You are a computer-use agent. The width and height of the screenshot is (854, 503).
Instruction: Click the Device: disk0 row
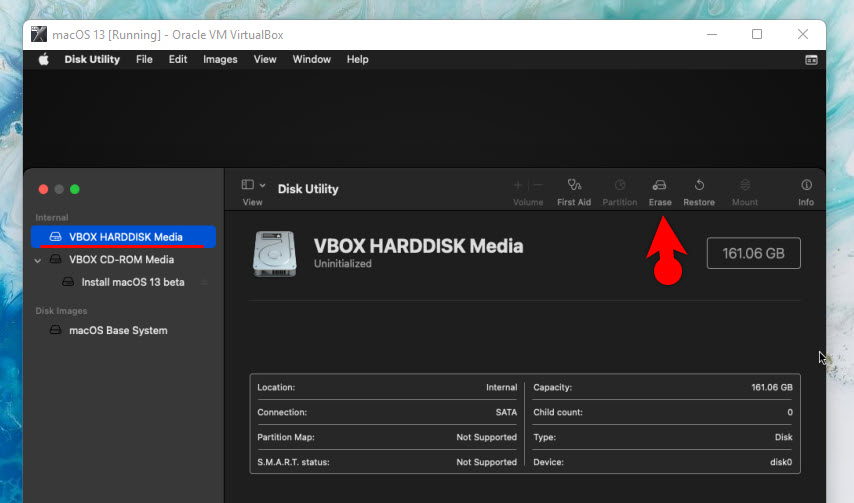click(663, 462)
